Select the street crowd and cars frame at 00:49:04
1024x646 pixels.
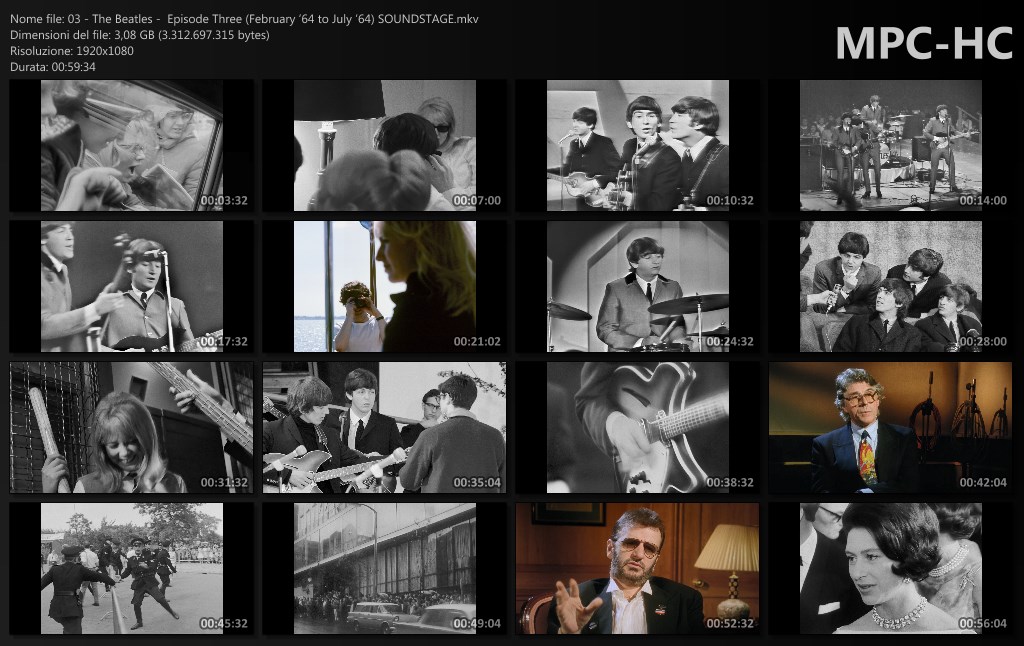(x=384, y=568)
